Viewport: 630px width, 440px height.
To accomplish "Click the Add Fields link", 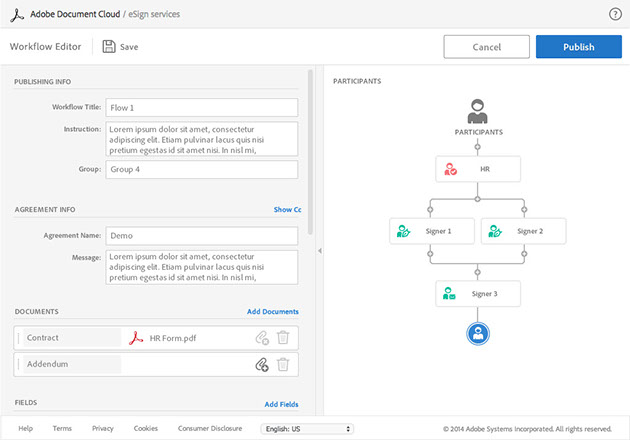I will (280, 404).
